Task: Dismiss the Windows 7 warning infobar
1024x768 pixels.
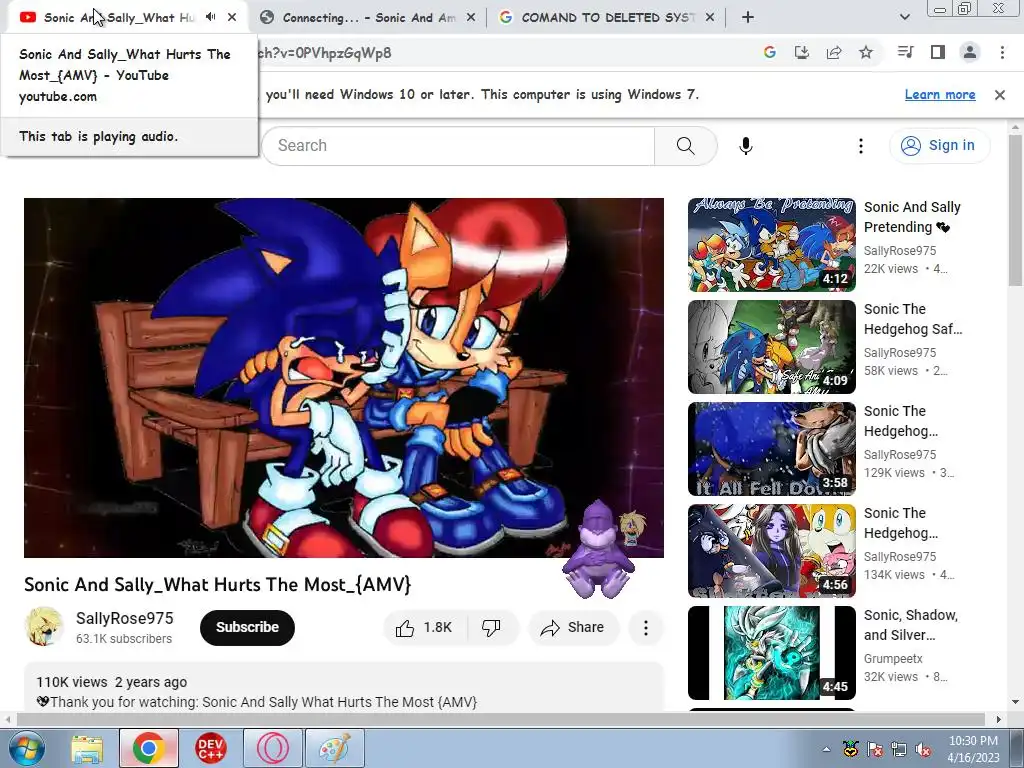Action: coord(999,95)
